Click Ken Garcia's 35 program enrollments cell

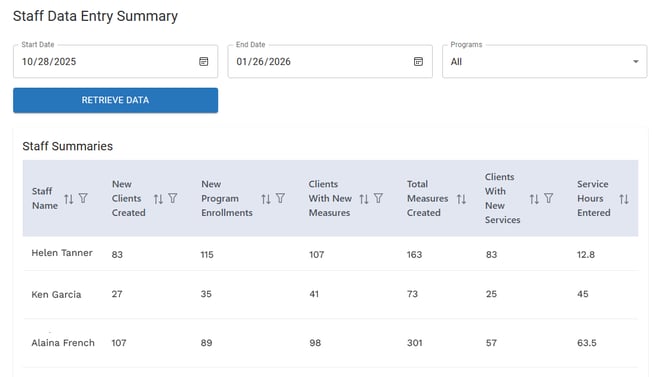[206, 294]
